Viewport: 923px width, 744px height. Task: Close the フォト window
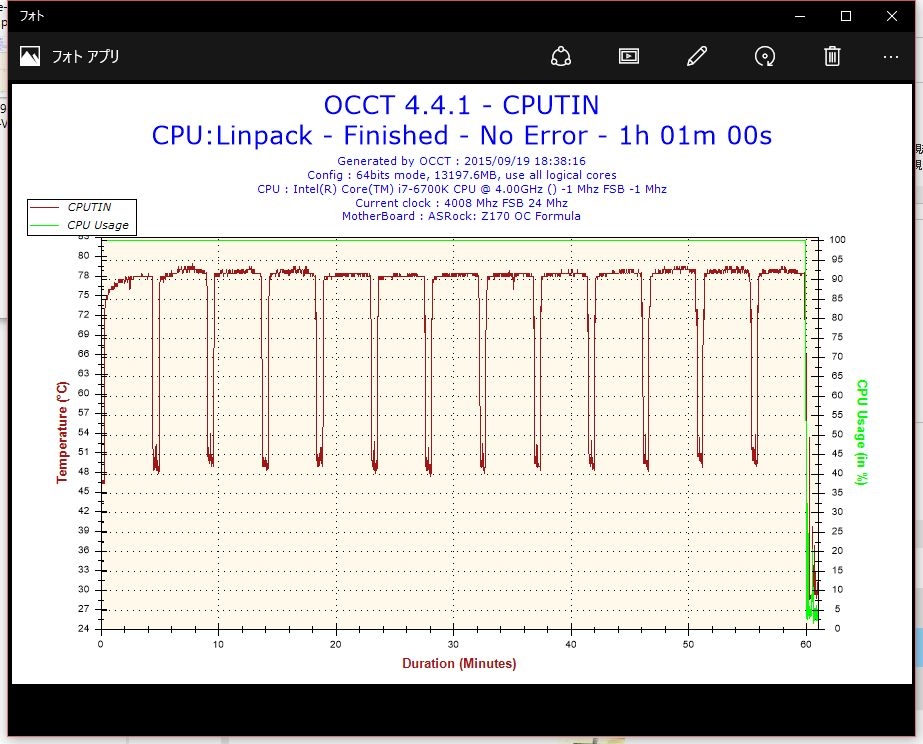click(x=892, y=16)
